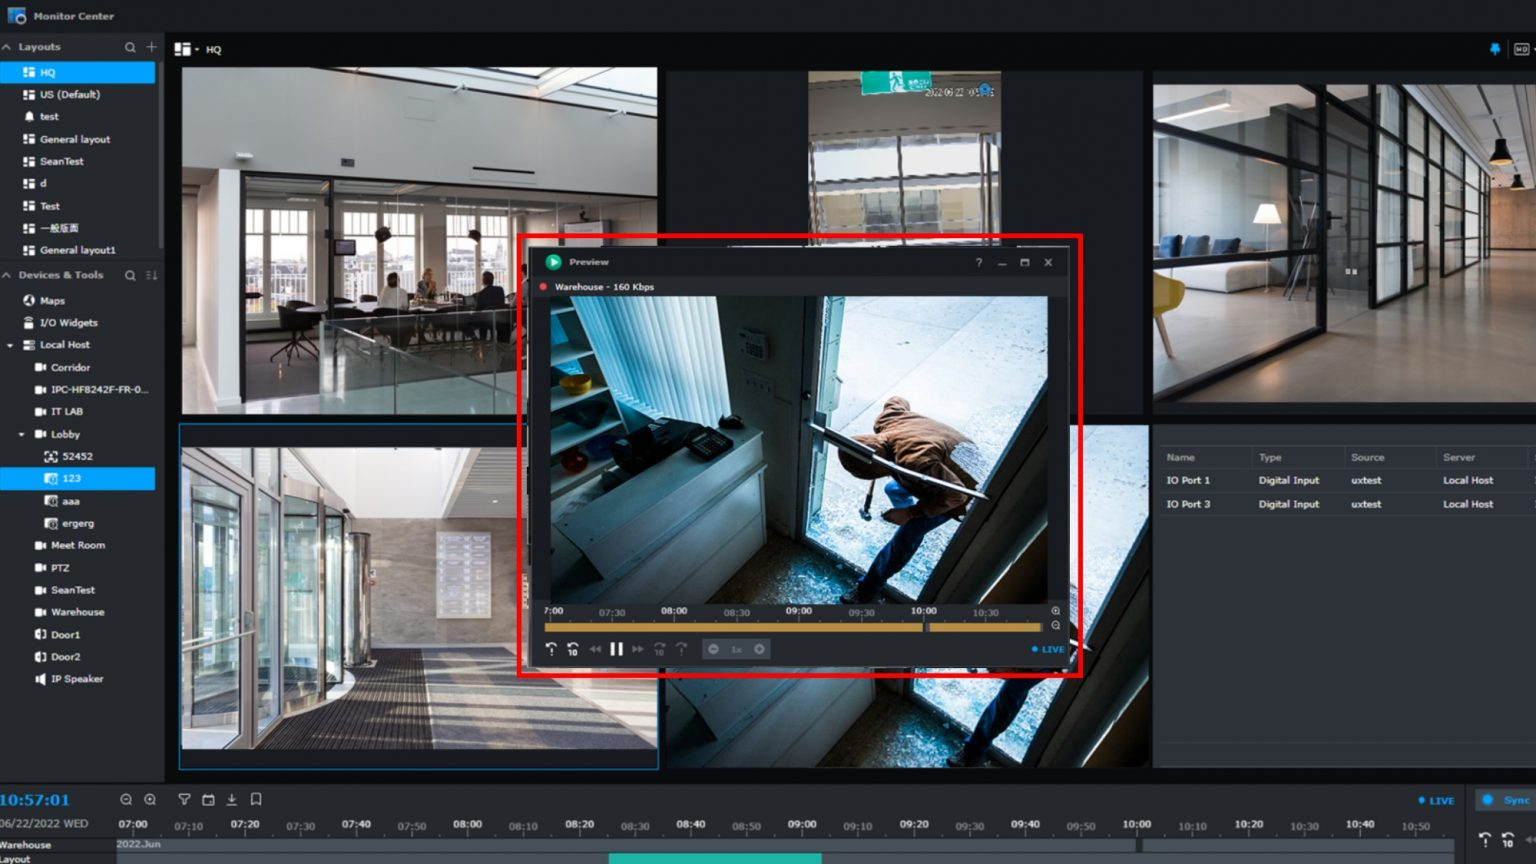
Task: Zoom in the Preview window timeline
Action: point(1055,611)
